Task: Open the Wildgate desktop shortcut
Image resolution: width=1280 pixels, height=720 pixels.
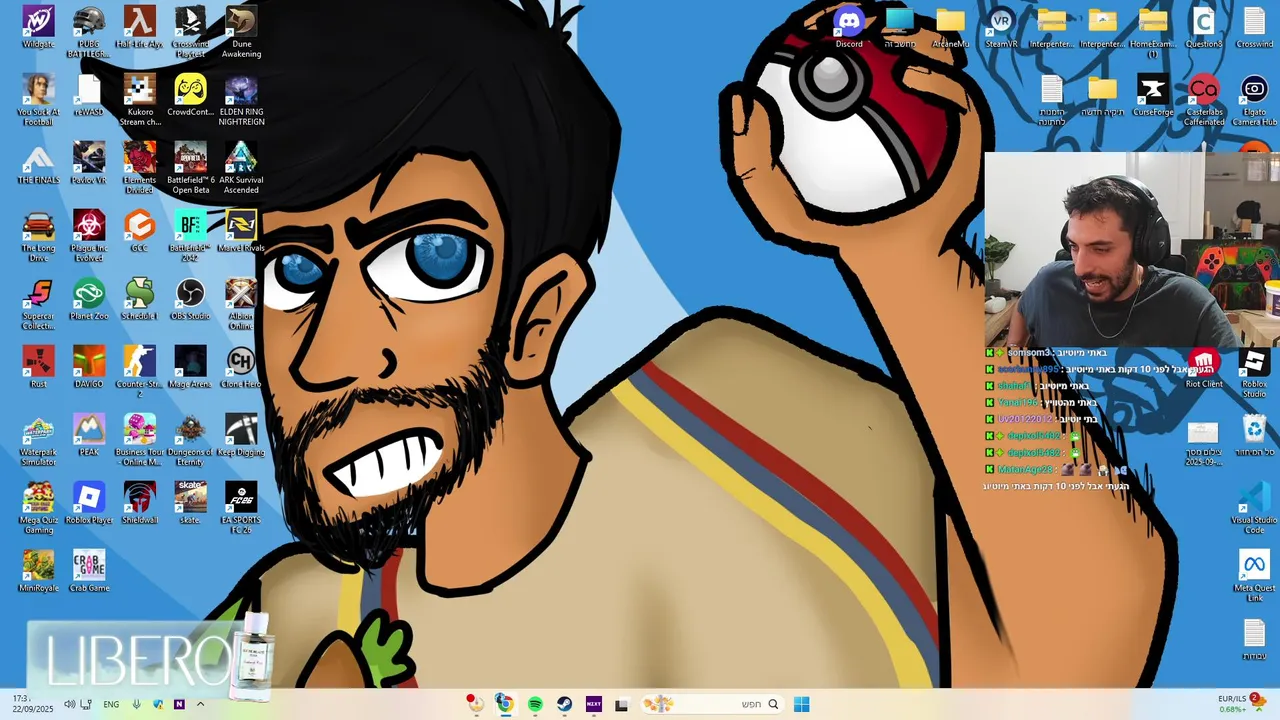Action: (38, 27)
